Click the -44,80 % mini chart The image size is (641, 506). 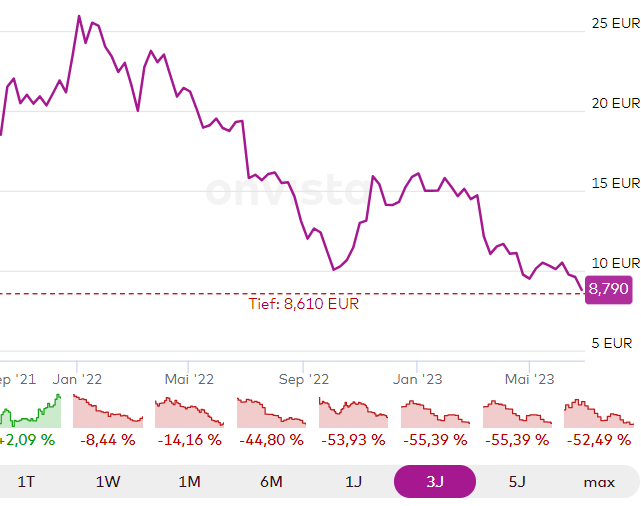pos(272,412)
